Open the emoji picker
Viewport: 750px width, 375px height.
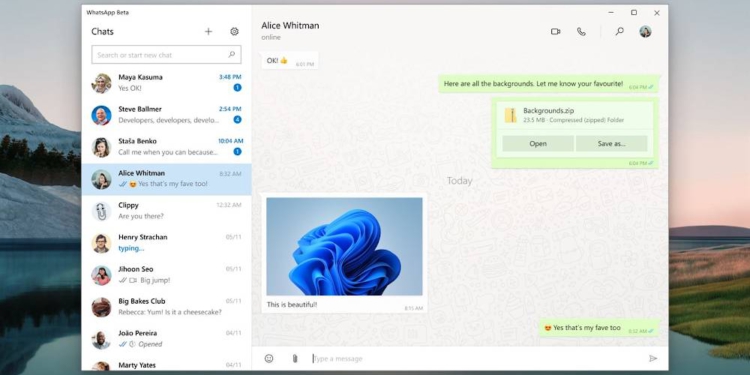(269, 358)
